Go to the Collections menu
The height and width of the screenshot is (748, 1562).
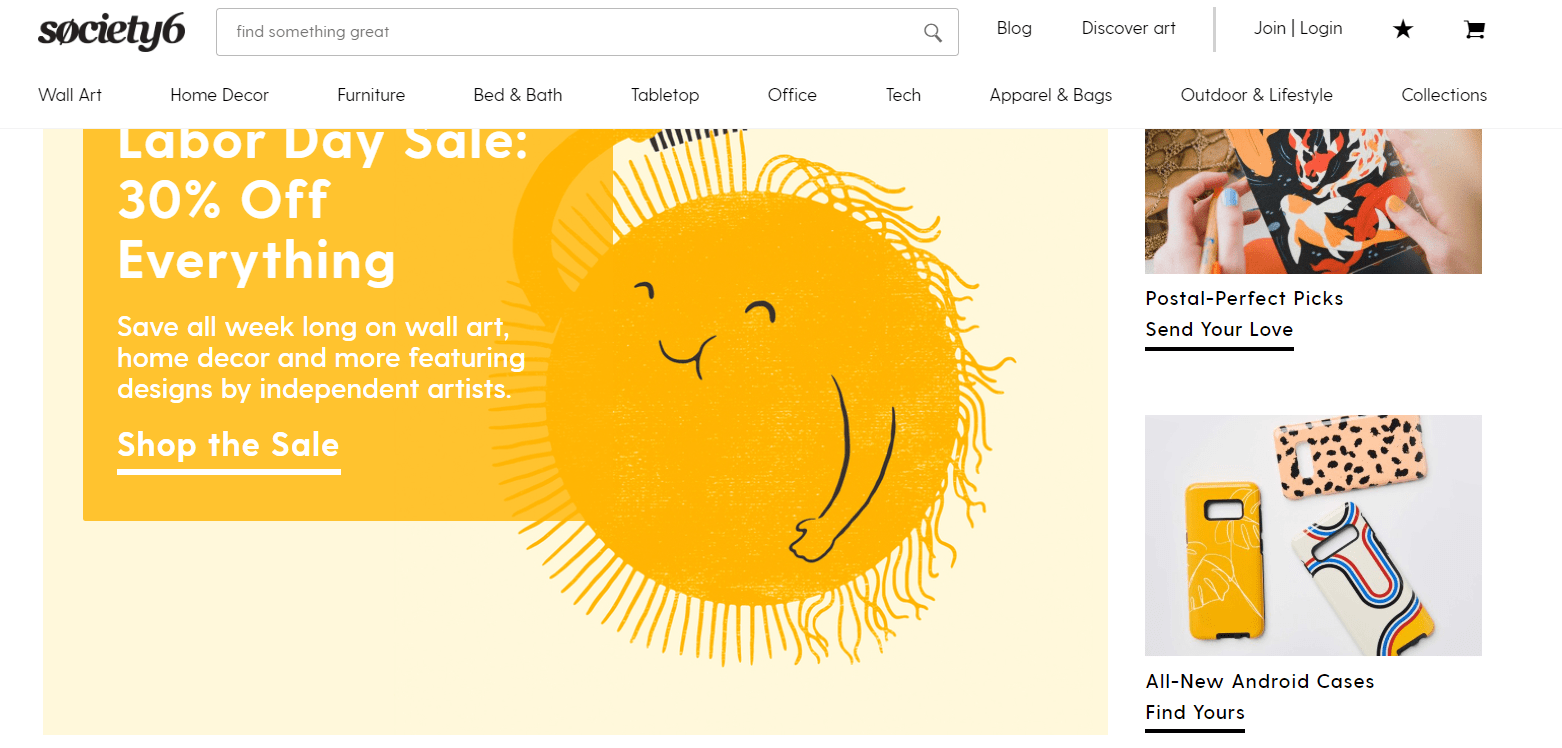coord(1443,95)
